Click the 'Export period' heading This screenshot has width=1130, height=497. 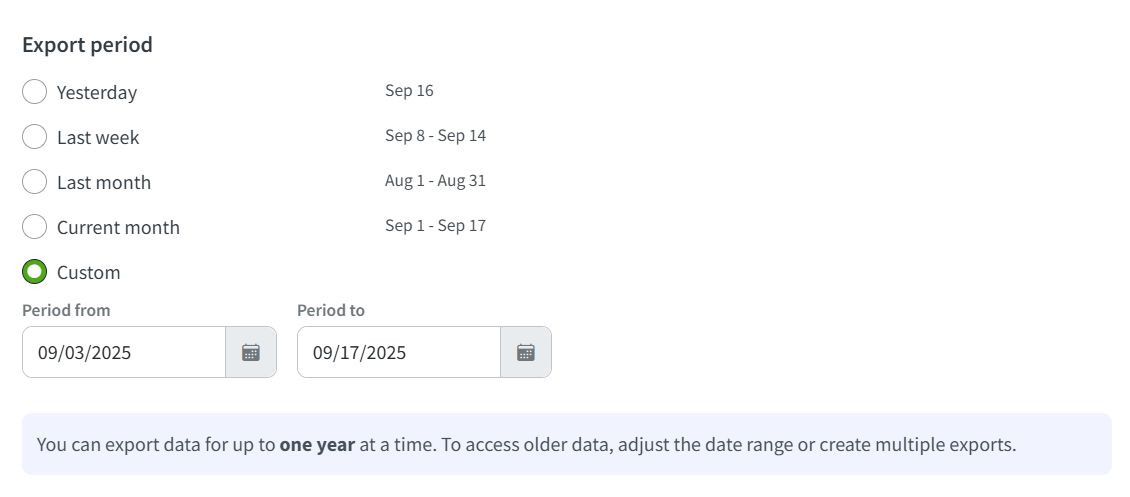87,45
